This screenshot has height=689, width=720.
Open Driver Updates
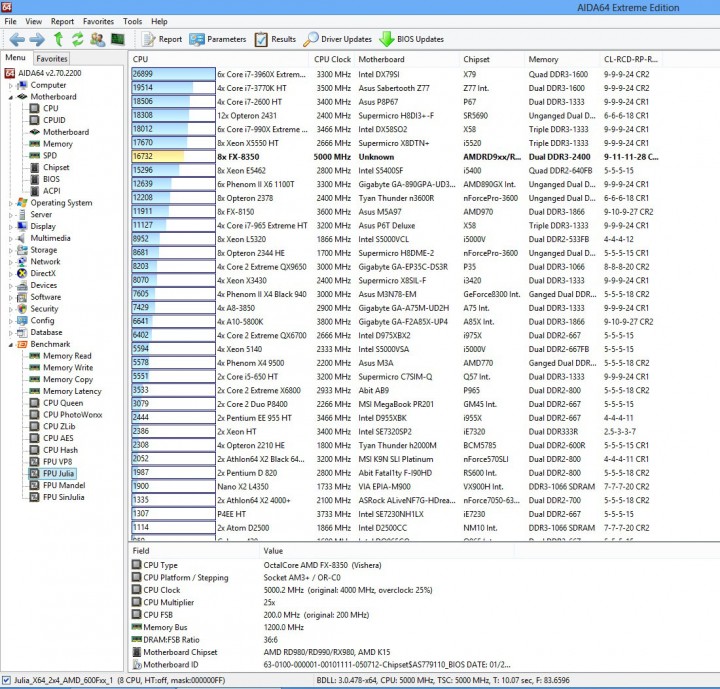tap(338, 40)
